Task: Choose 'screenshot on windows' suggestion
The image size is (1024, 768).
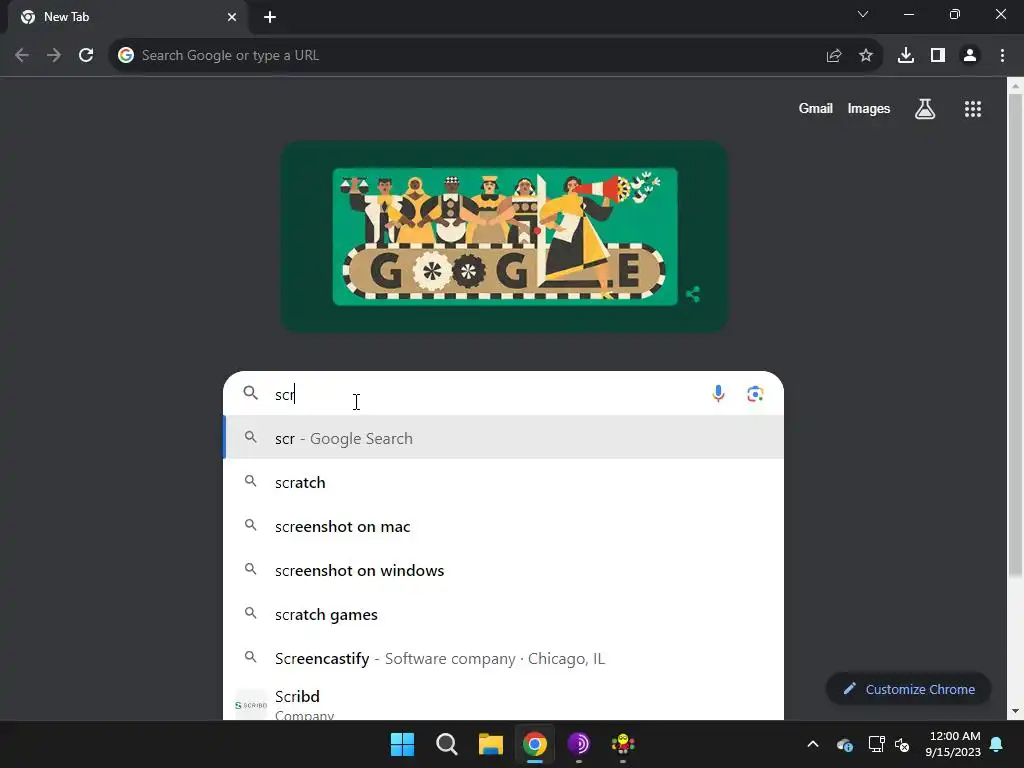Action: pyautogui.click(x=504, y=570)
